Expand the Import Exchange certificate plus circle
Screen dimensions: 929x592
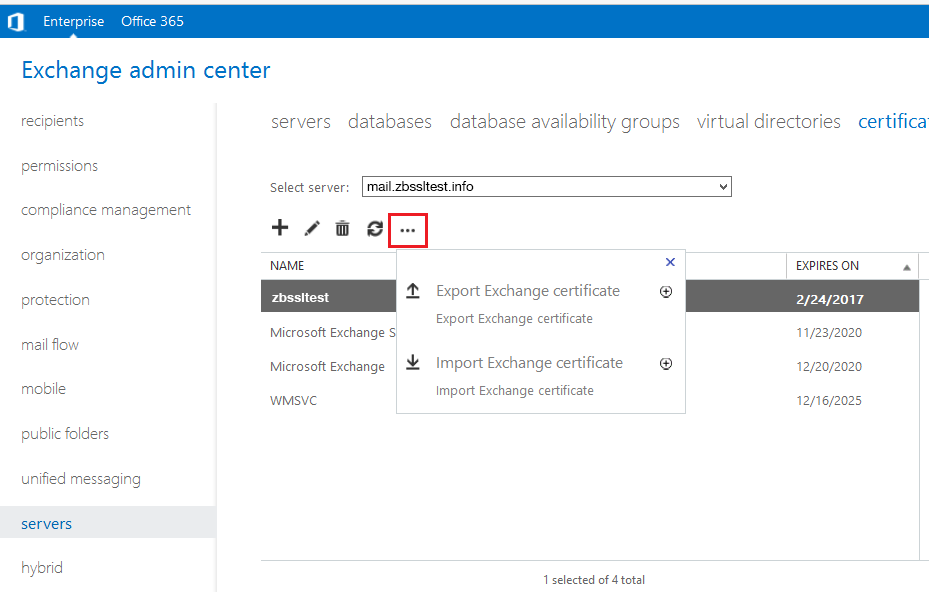[666, 364]
